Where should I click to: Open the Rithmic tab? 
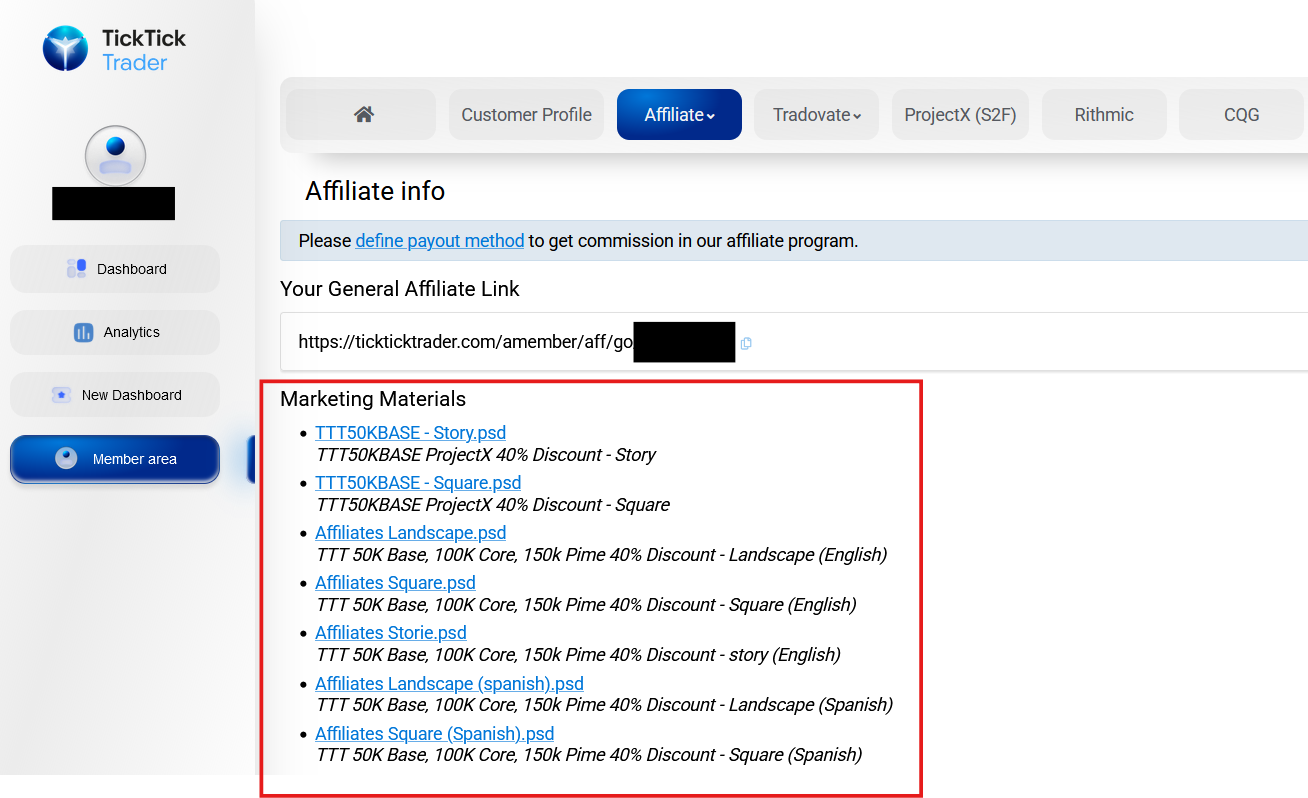coord(1104,115)
